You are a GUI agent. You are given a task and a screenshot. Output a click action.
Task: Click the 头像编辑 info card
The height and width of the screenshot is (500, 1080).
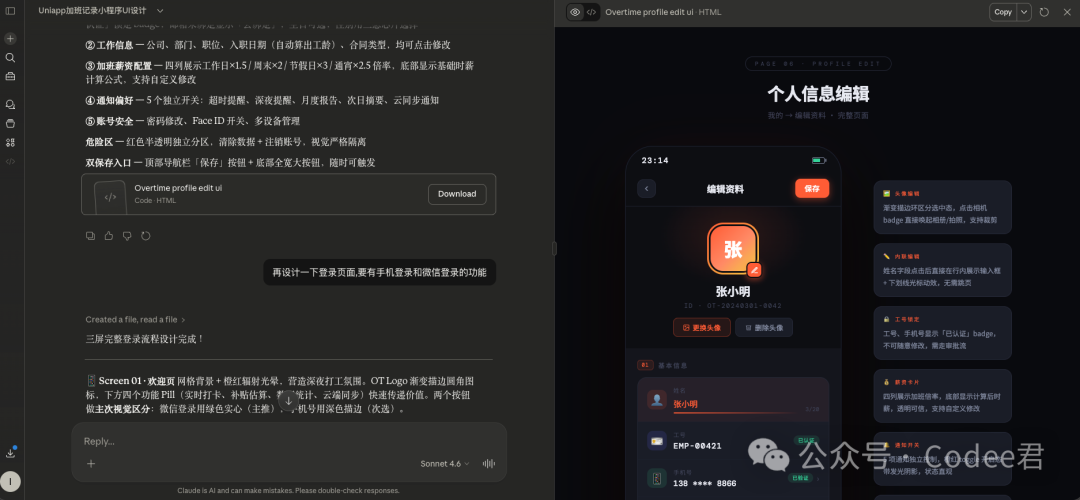942,207
